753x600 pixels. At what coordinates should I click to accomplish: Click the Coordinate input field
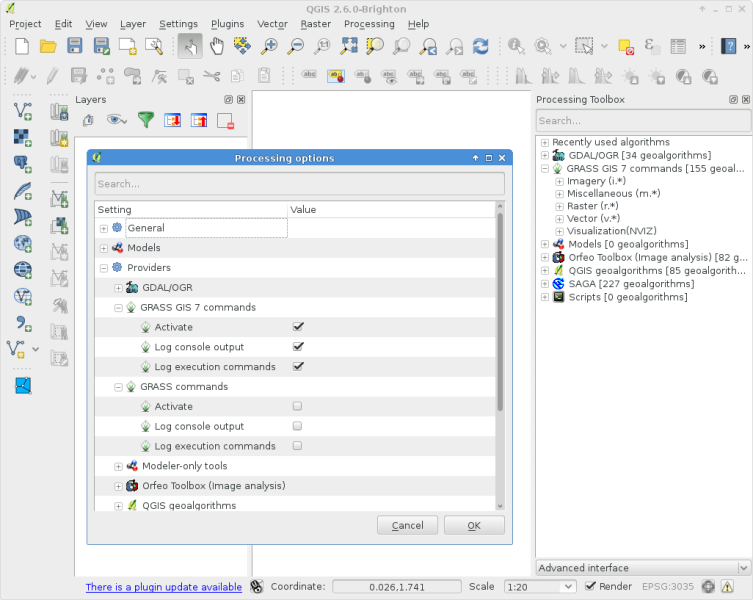(397, 587)
